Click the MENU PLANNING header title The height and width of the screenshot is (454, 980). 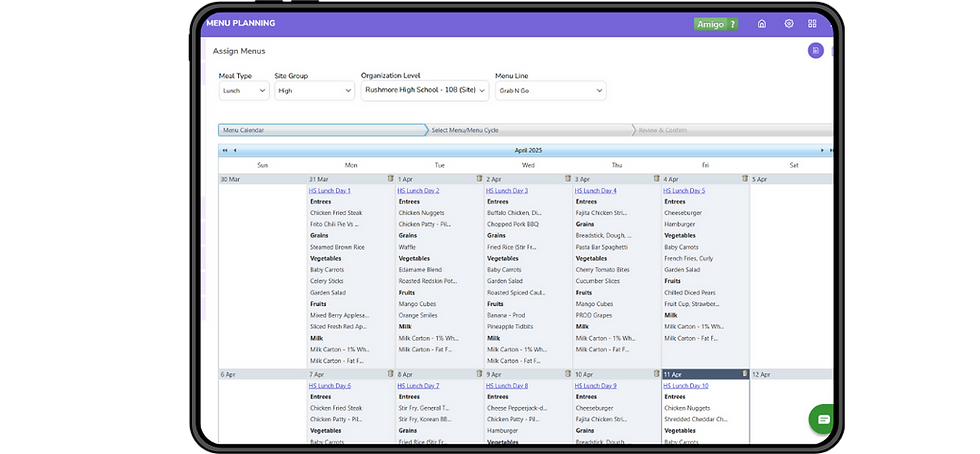241,23
